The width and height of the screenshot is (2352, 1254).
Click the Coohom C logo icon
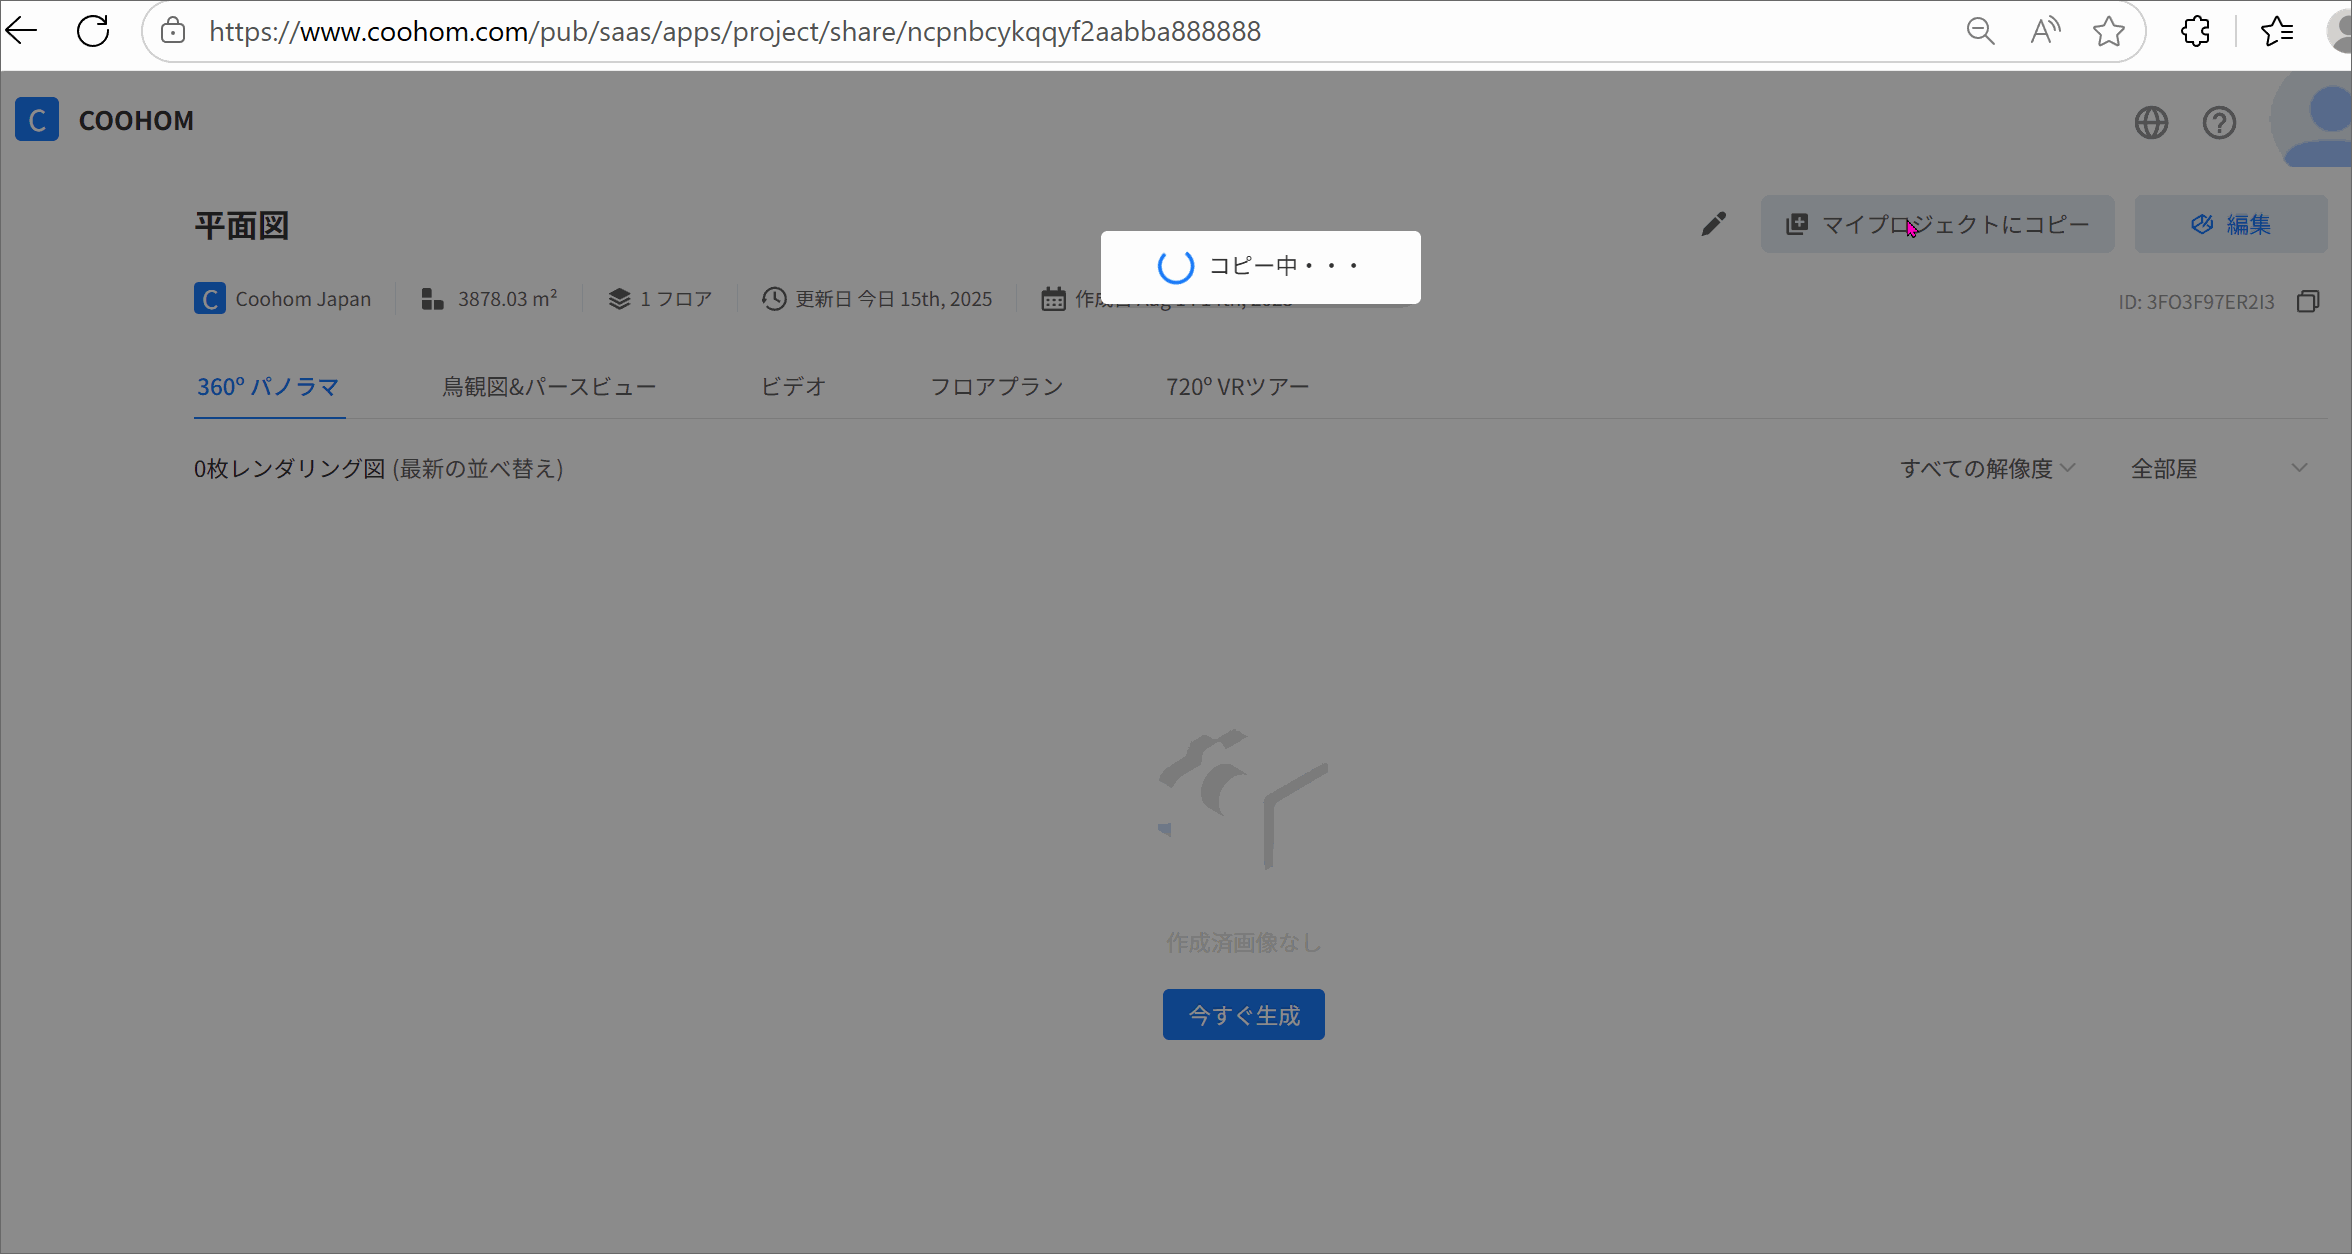pos(37,120)
